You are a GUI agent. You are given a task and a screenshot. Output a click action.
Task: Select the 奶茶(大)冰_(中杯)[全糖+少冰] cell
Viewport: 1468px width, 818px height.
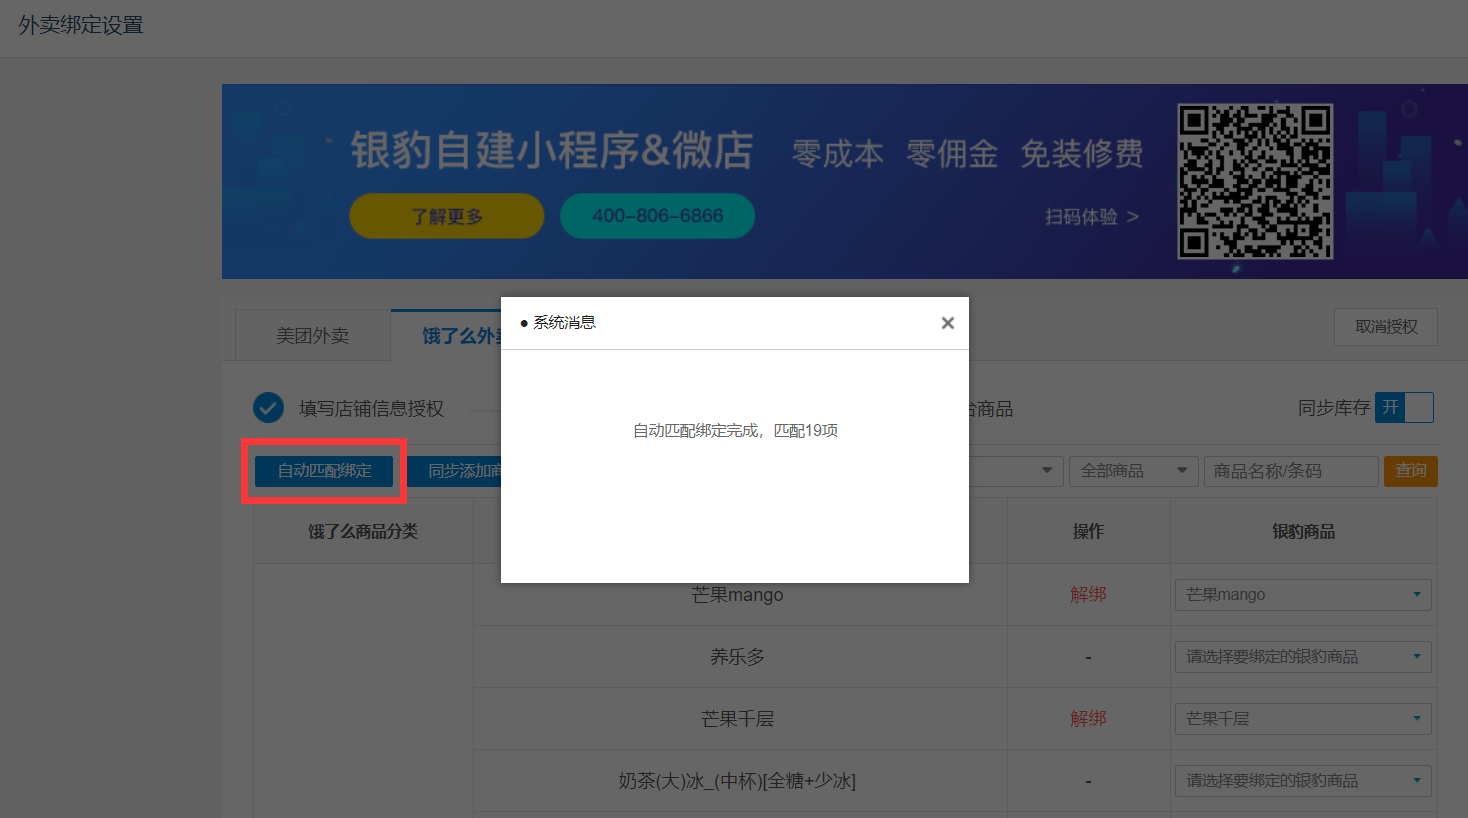740,781
